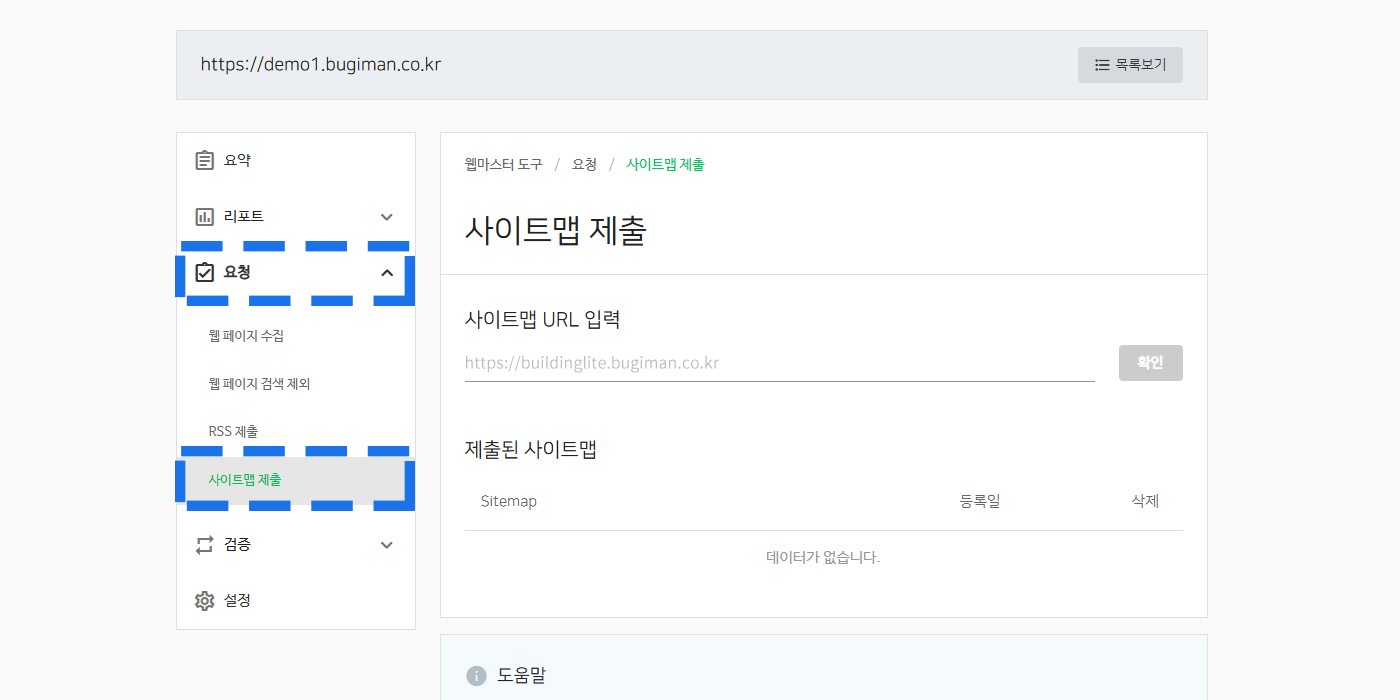
Task: Click the 등록일 column header
Action: [x=980, y=501]
